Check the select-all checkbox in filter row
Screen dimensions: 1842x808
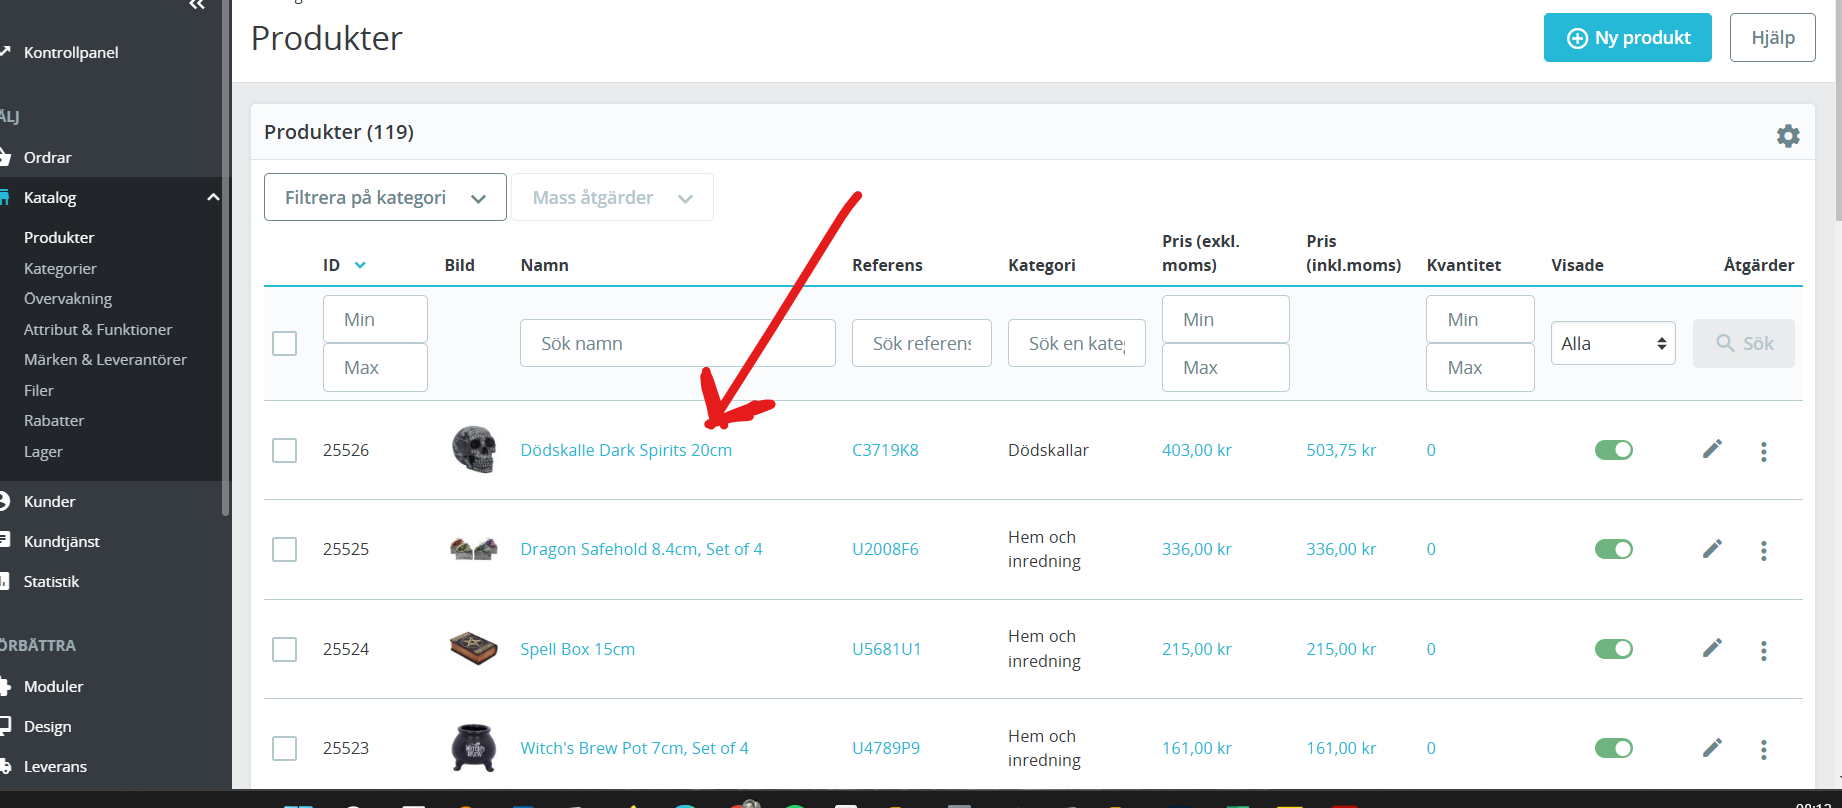285,344
